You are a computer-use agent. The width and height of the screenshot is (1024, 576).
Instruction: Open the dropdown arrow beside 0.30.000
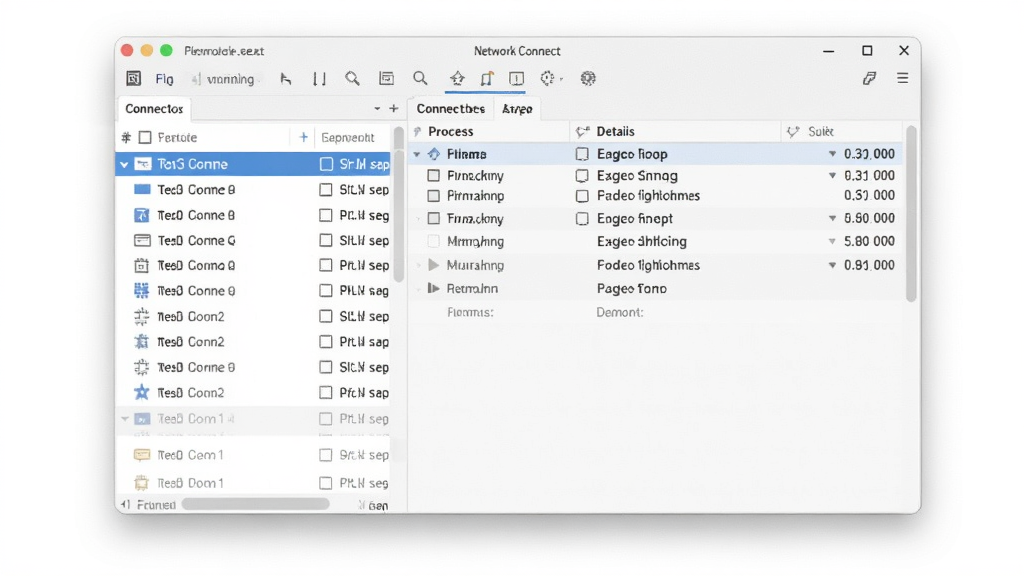pyautogui.click(x=833, y=154)
